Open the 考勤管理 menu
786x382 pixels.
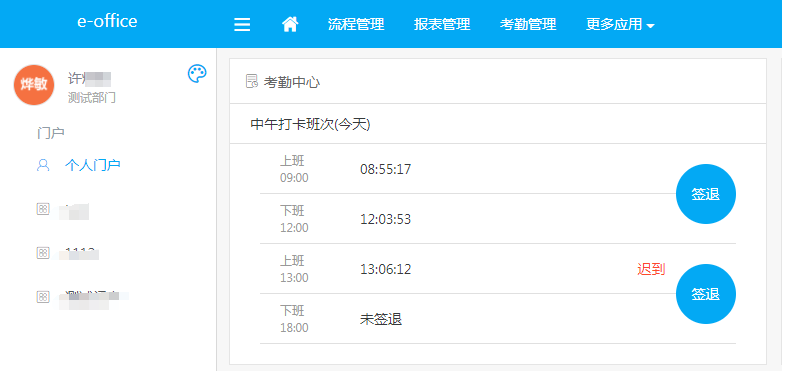click(528, 24)
